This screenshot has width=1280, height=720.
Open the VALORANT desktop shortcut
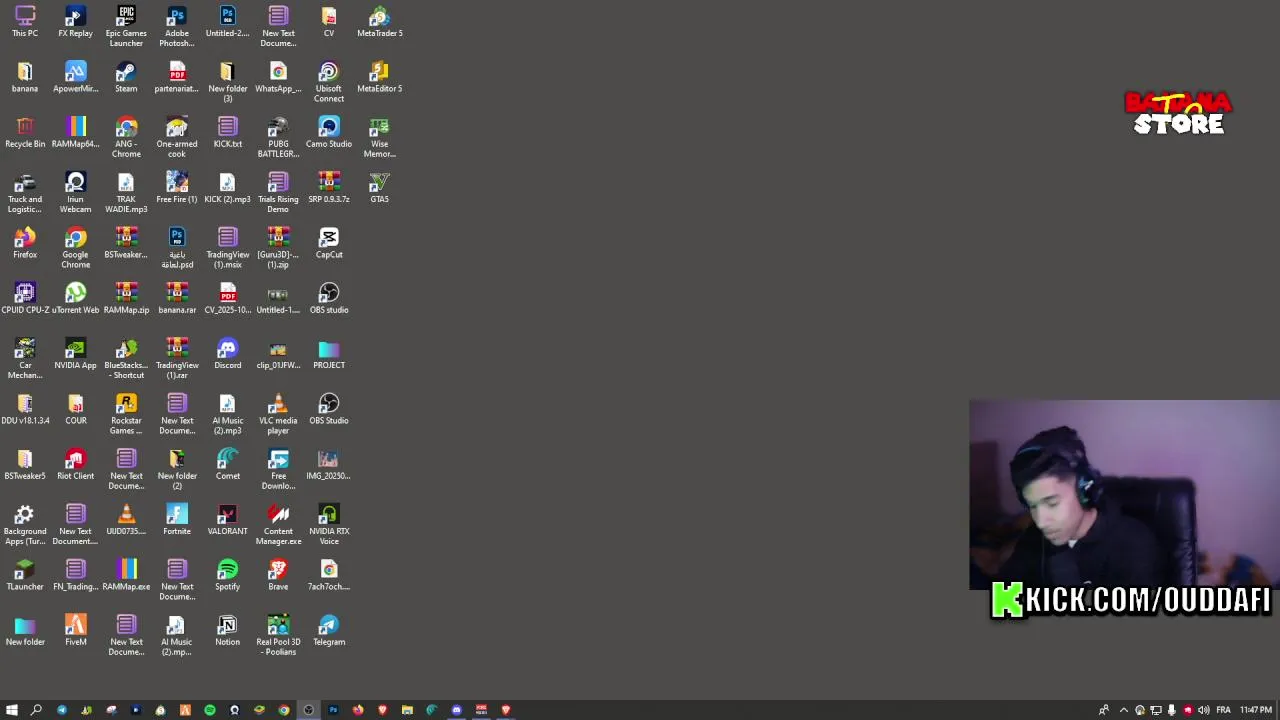[x=227, y=520]
